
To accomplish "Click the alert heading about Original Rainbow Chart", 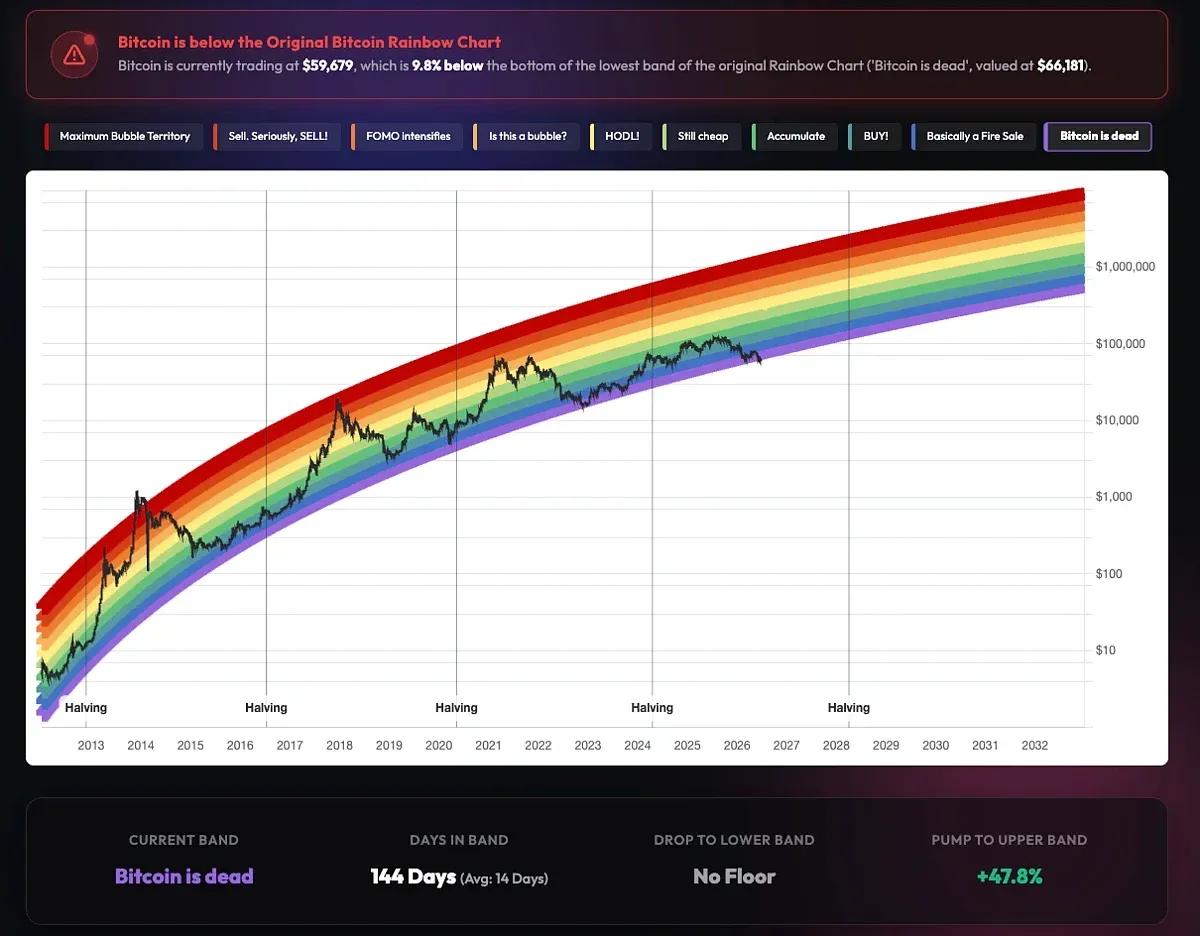I will pos(309,42).
